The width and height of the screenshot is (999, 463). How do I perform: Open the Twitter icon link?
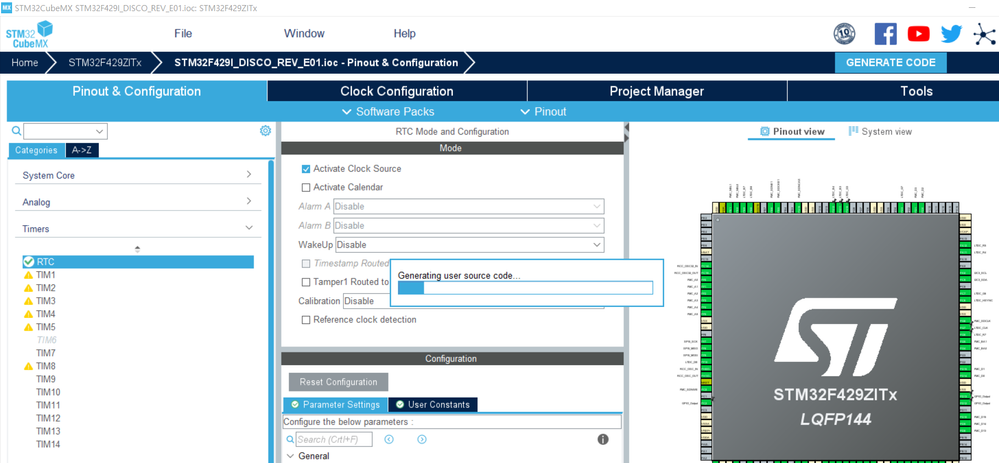pos(951,34)
